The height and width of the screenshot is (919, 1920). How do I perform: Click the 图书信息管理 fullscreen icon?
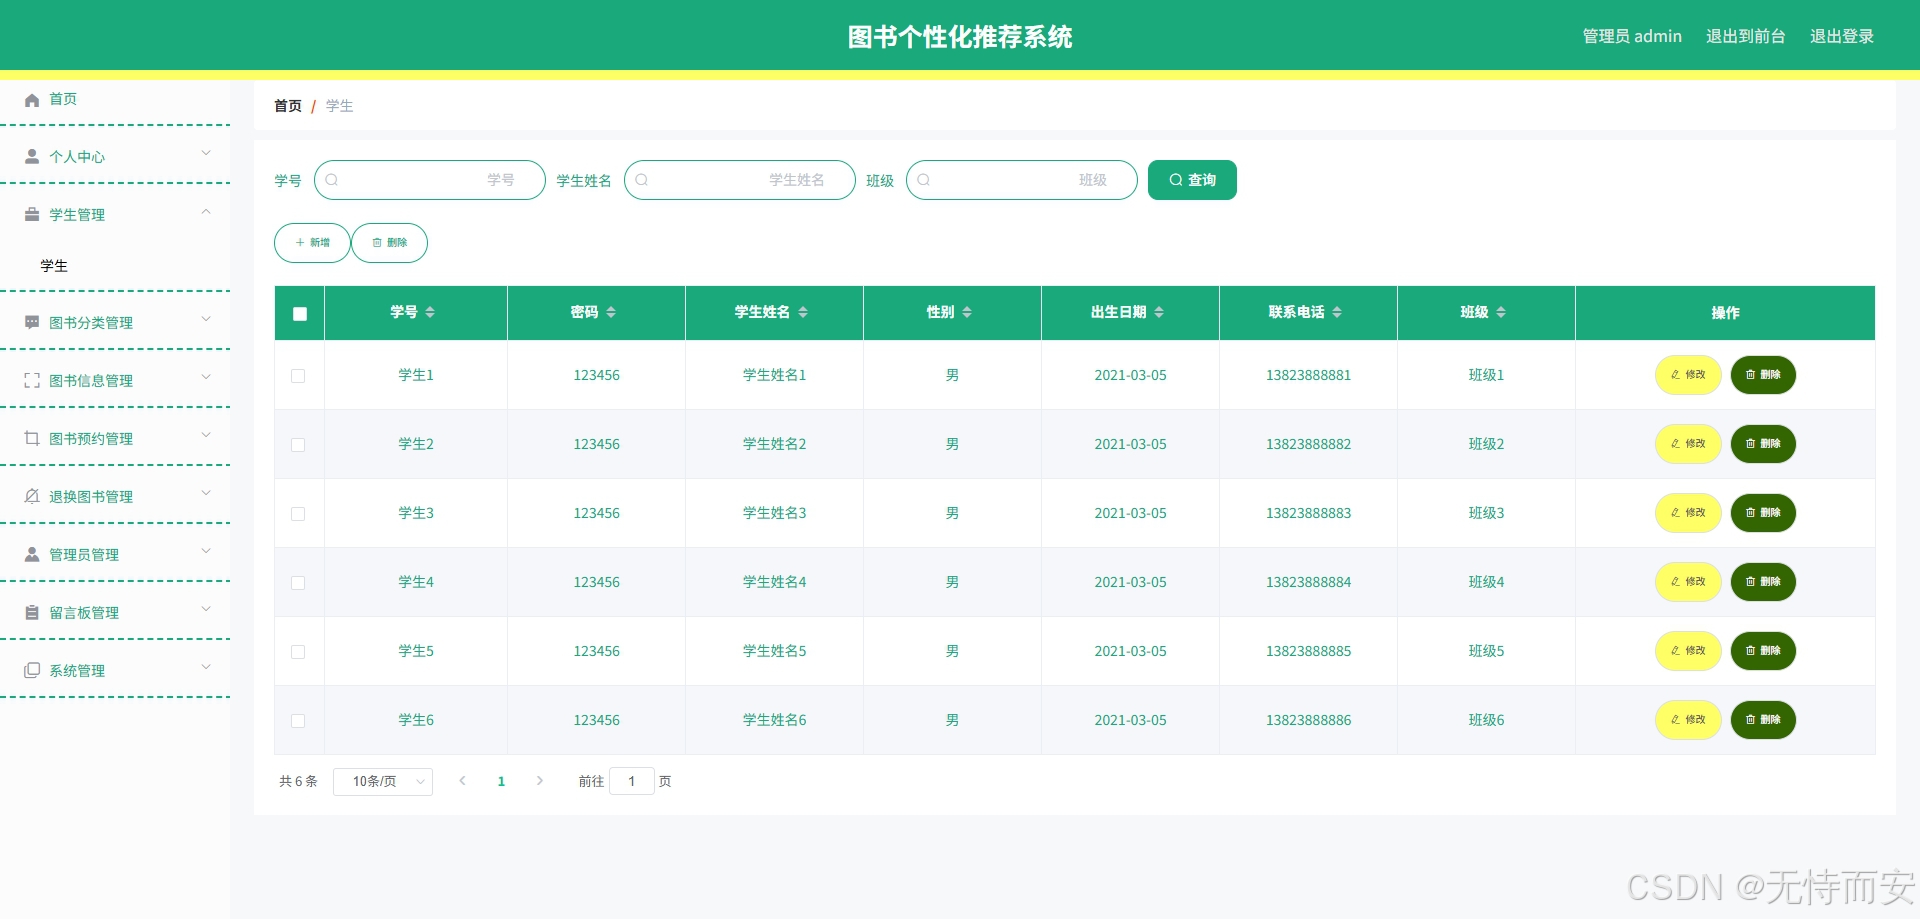click(32, 381)
